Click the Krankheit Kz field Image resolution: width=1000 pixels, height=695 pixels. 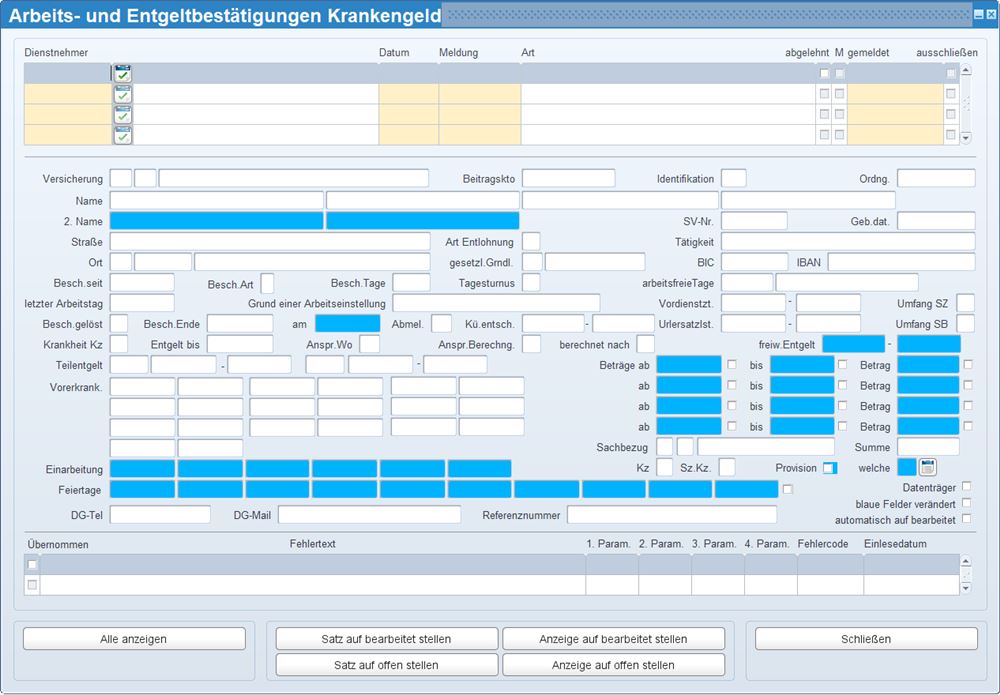click(x=119, y=344)
